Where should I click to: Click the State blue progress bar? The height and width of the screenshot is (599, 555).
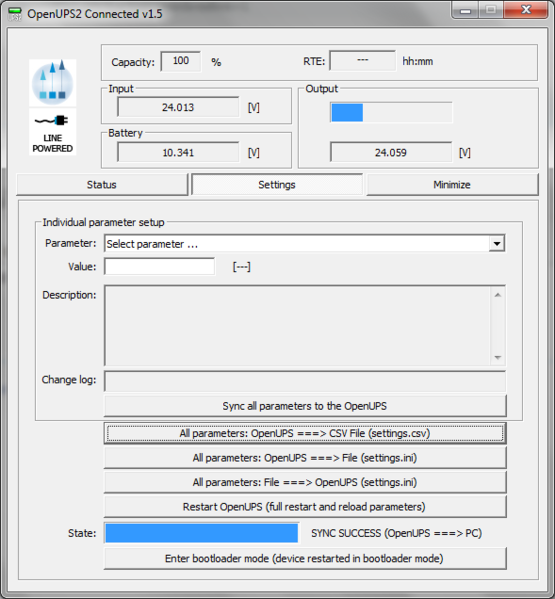point(202,533)
